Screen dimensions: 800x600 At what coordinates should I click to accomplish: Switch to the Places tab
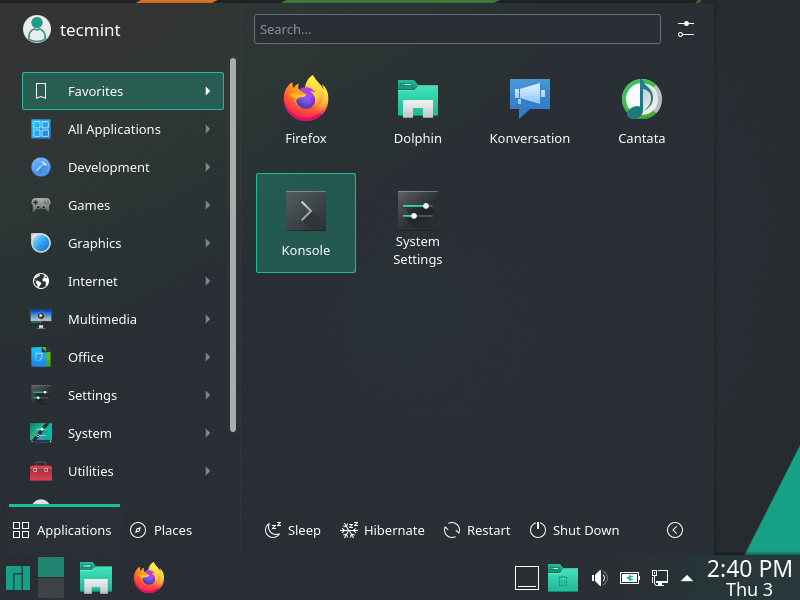click(161, 530)
